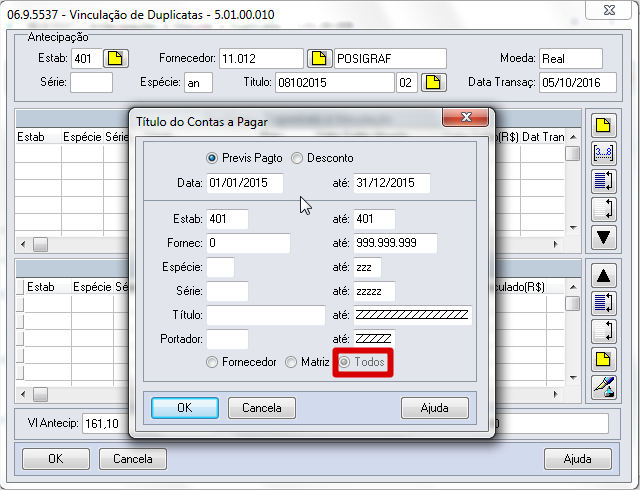Click the black down arrow icon
640x490 pixels.
(603, 237)
